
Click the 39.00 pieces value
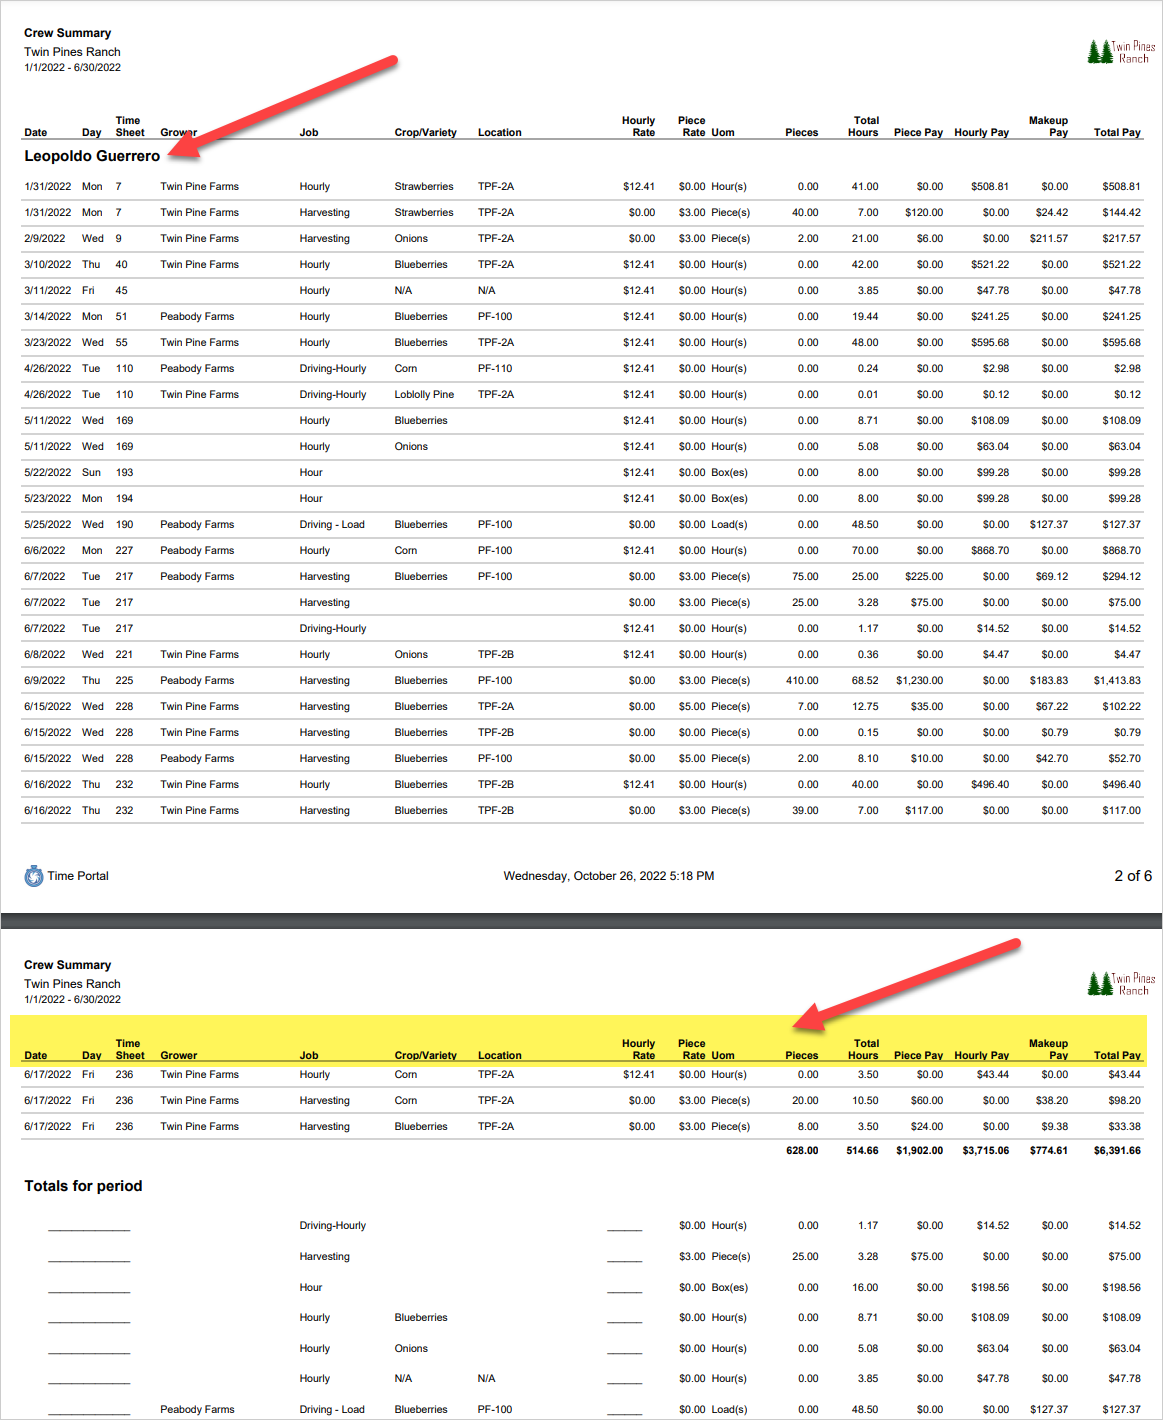click(x=805, y=811)
